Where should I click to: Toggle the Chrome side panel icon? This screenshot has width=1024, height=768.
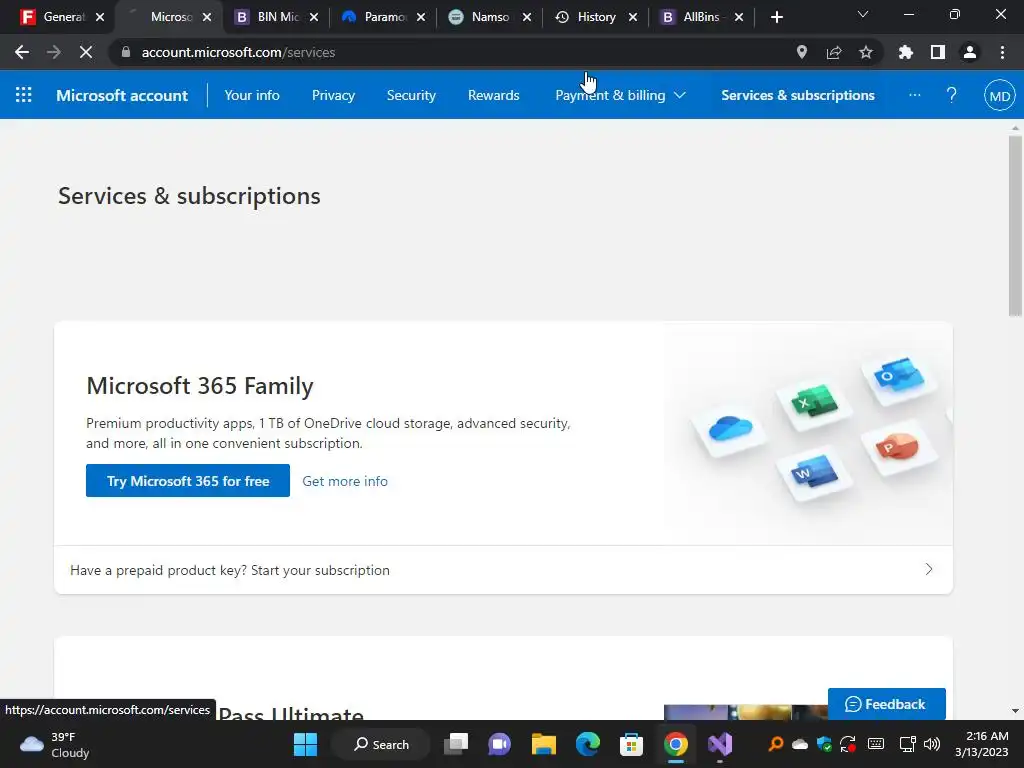point(938,52)
